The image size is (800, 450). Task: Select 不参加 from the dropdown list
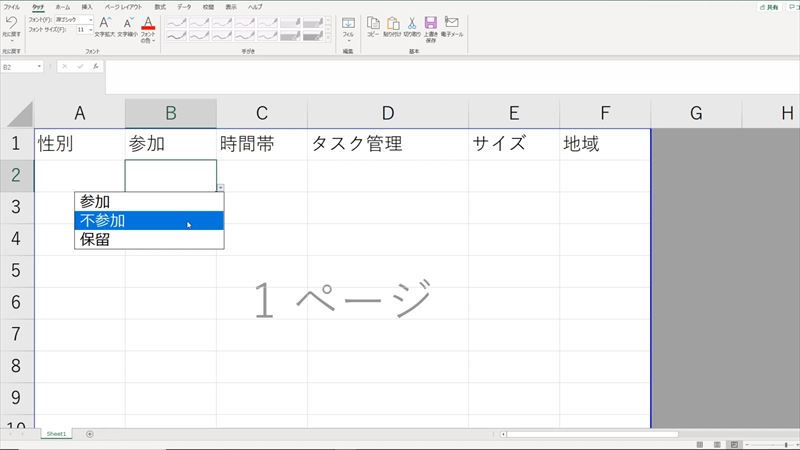click(x=148, y=221)
